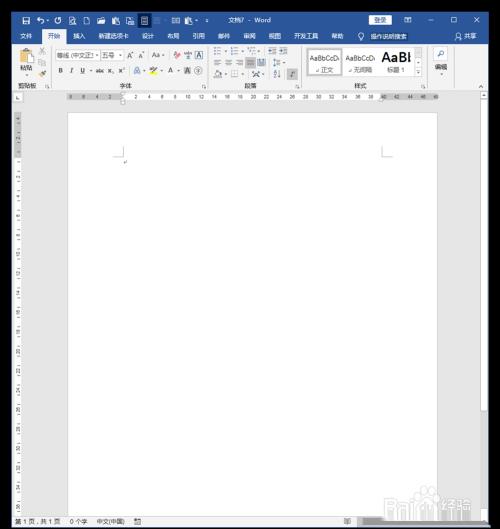Decrease font size with the smaller A
Viewport: 500px width, 529px height.
point(141,55)
